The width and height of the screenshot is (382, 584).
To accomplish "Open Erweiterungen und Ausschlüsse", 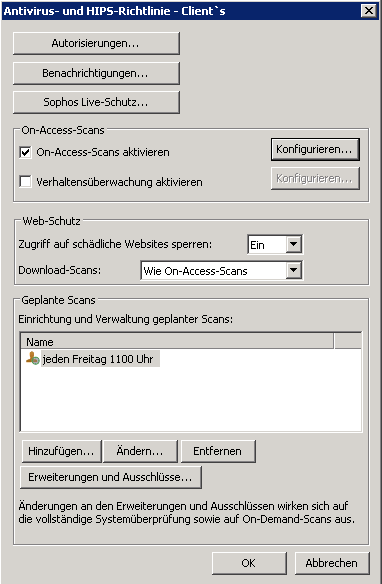I will tap(111, 477).
